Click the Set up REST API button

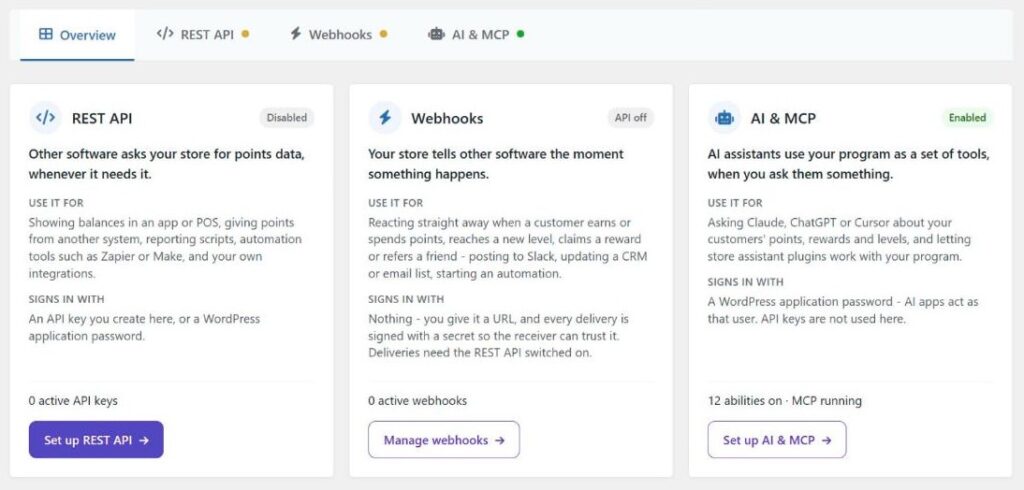click(96, 440)
